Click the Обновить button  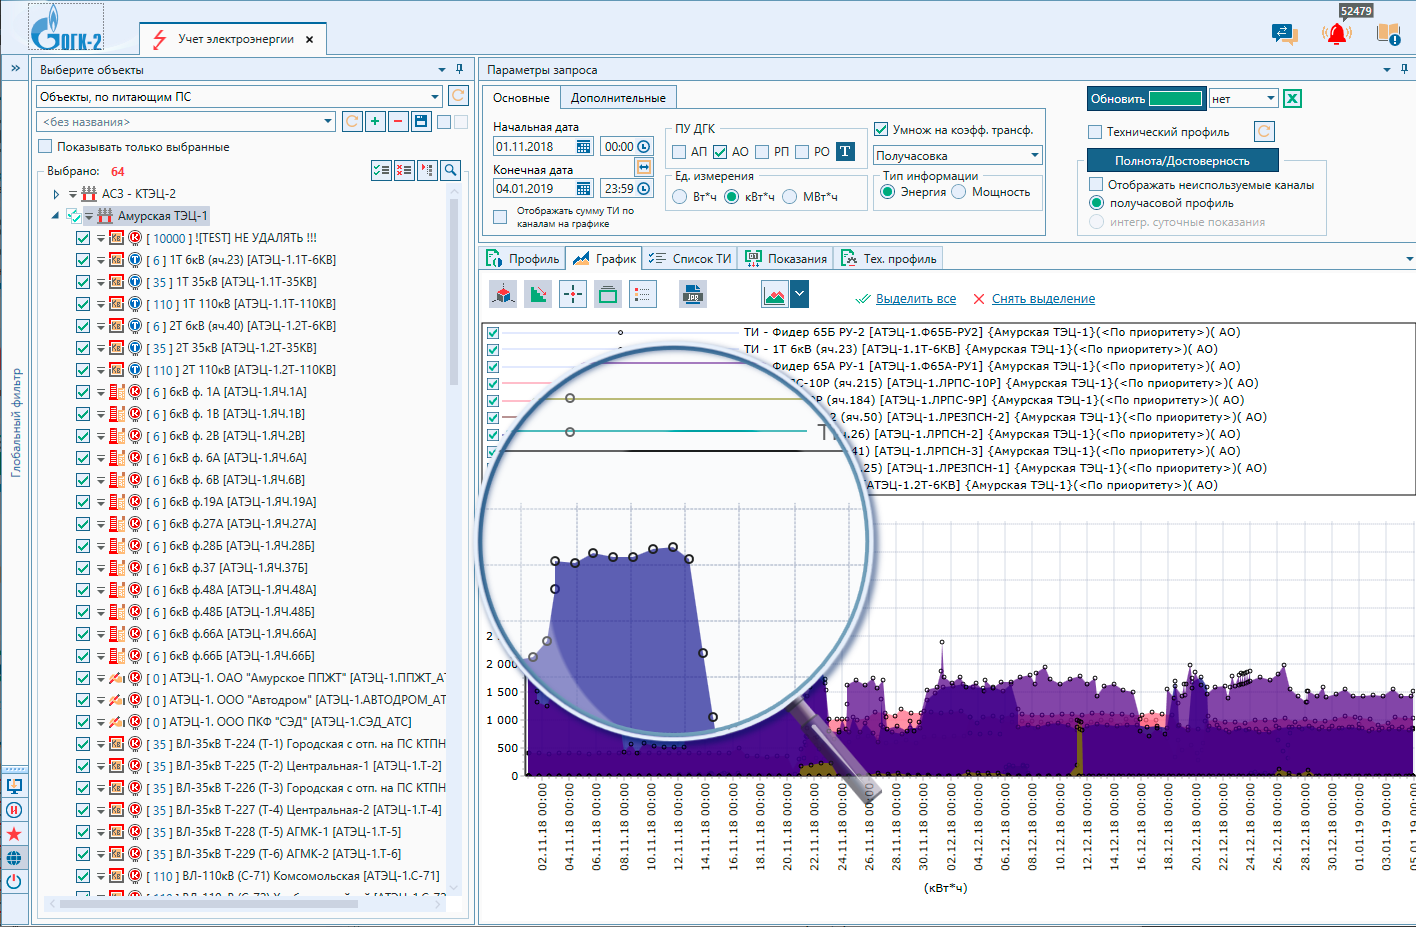(1146, 99)
